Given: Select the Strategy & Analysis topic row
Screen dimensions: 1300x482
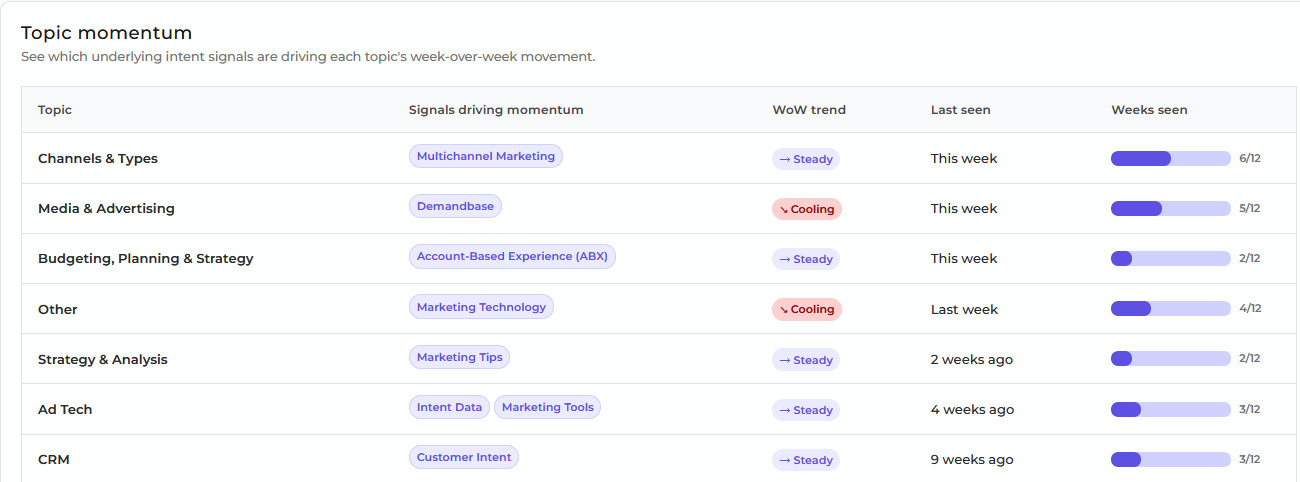Looking at the screenshot, I should click(660, 359).
